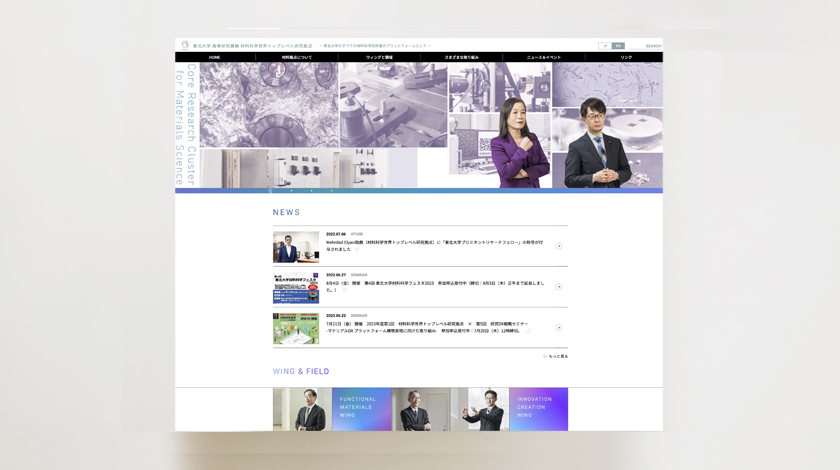This screenshot has height=470, width=840.
Task: Click the NEWS section heading
Action: click(286, 212)
